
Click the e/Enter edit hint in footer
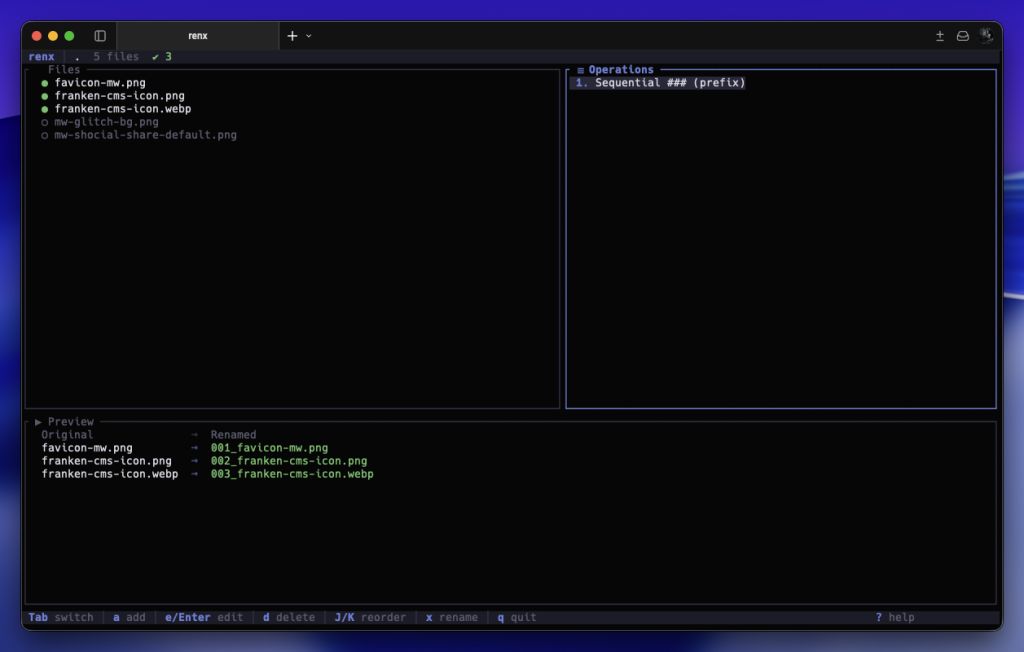tap(204, 617)
